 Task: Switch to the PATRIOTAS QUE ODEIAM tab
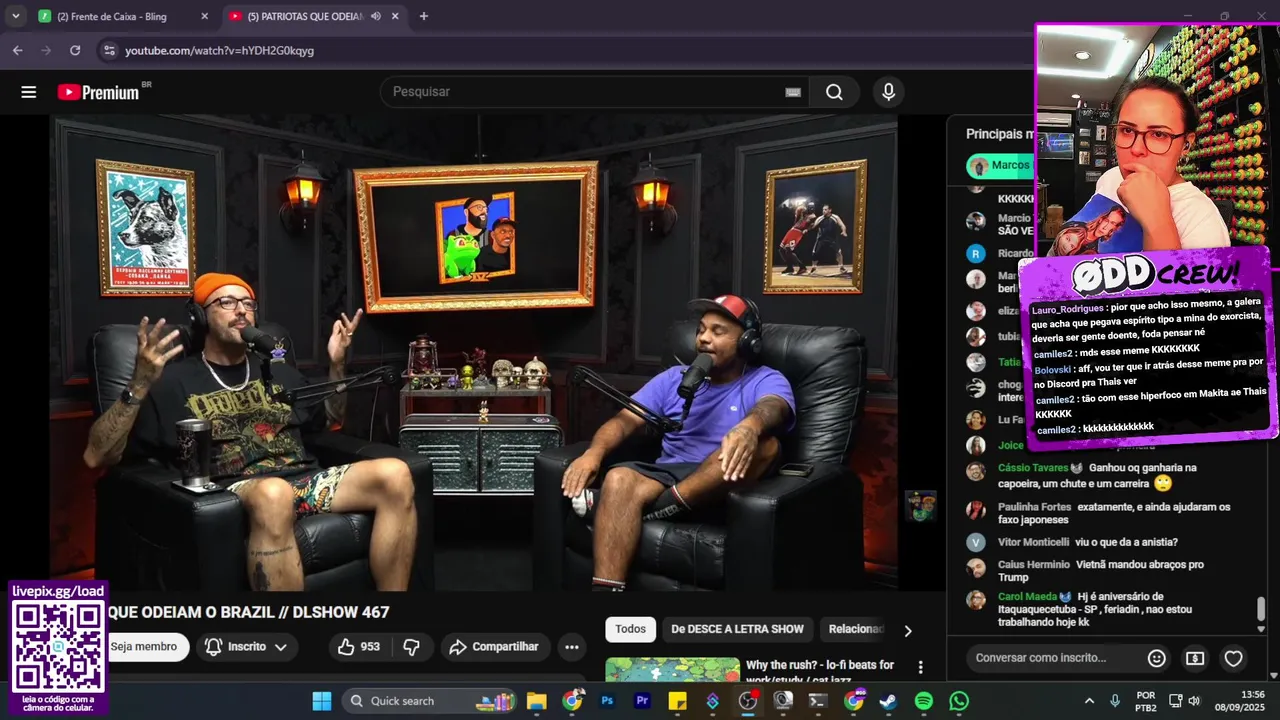tap(316, 16)
